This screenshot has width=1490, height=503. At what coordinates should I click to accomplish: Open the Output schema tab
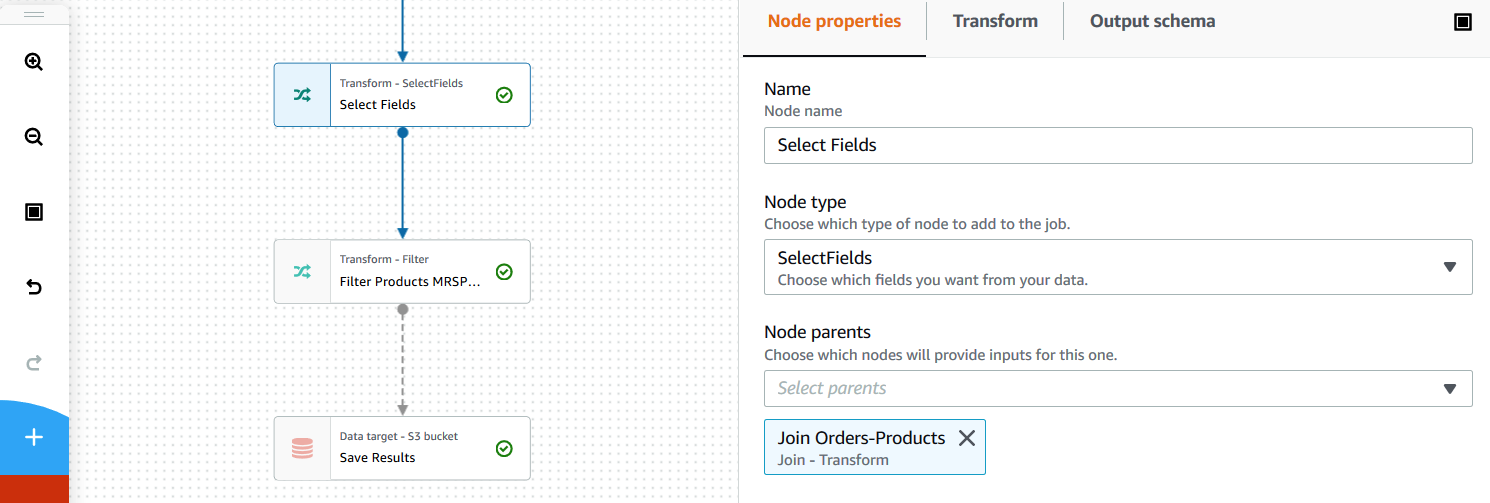pyautogui.click(x=1152, y=21)
